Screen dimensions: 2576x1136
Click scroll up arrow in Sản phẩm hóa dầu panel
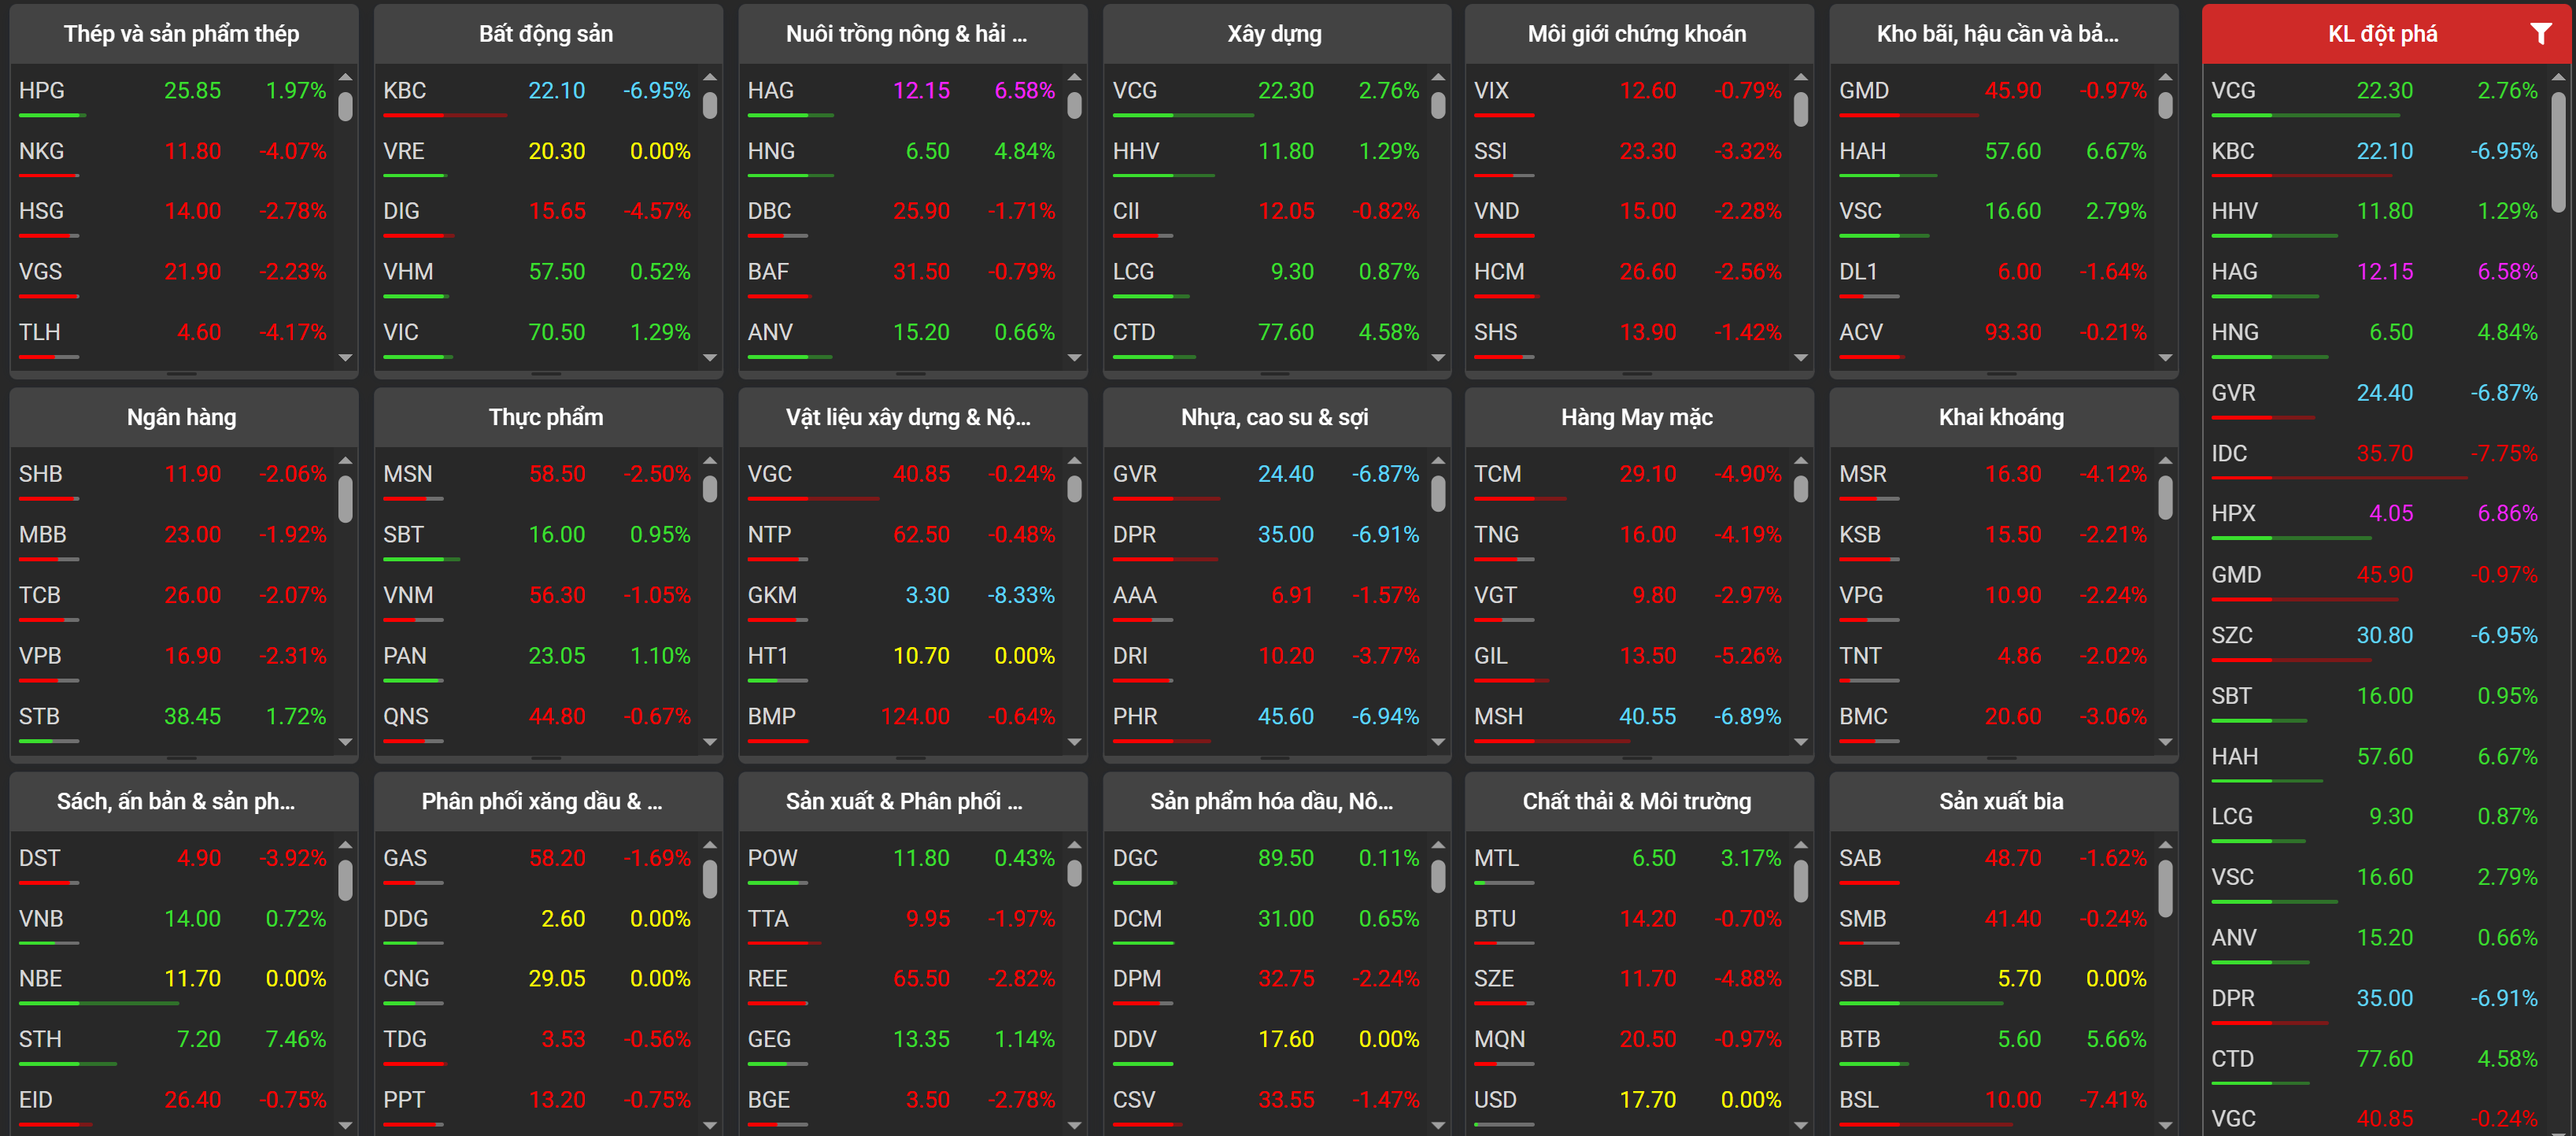click(x=1438, y=845)
